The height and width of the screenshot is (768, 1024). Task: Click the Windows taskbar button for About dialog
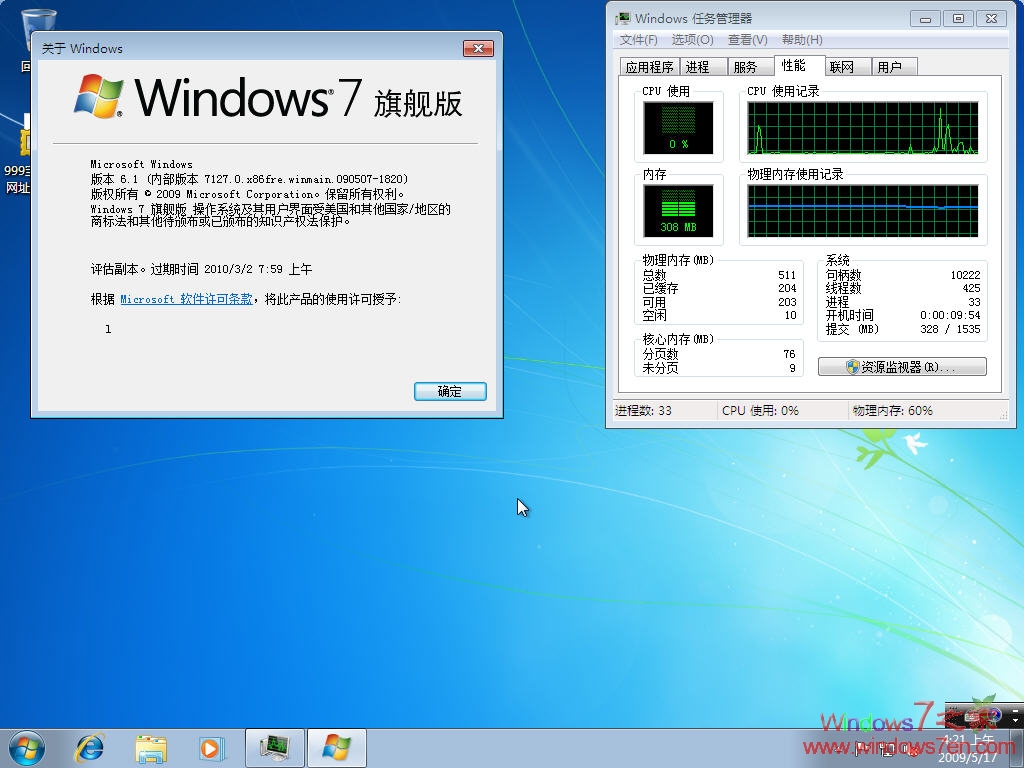pos(336,747)
